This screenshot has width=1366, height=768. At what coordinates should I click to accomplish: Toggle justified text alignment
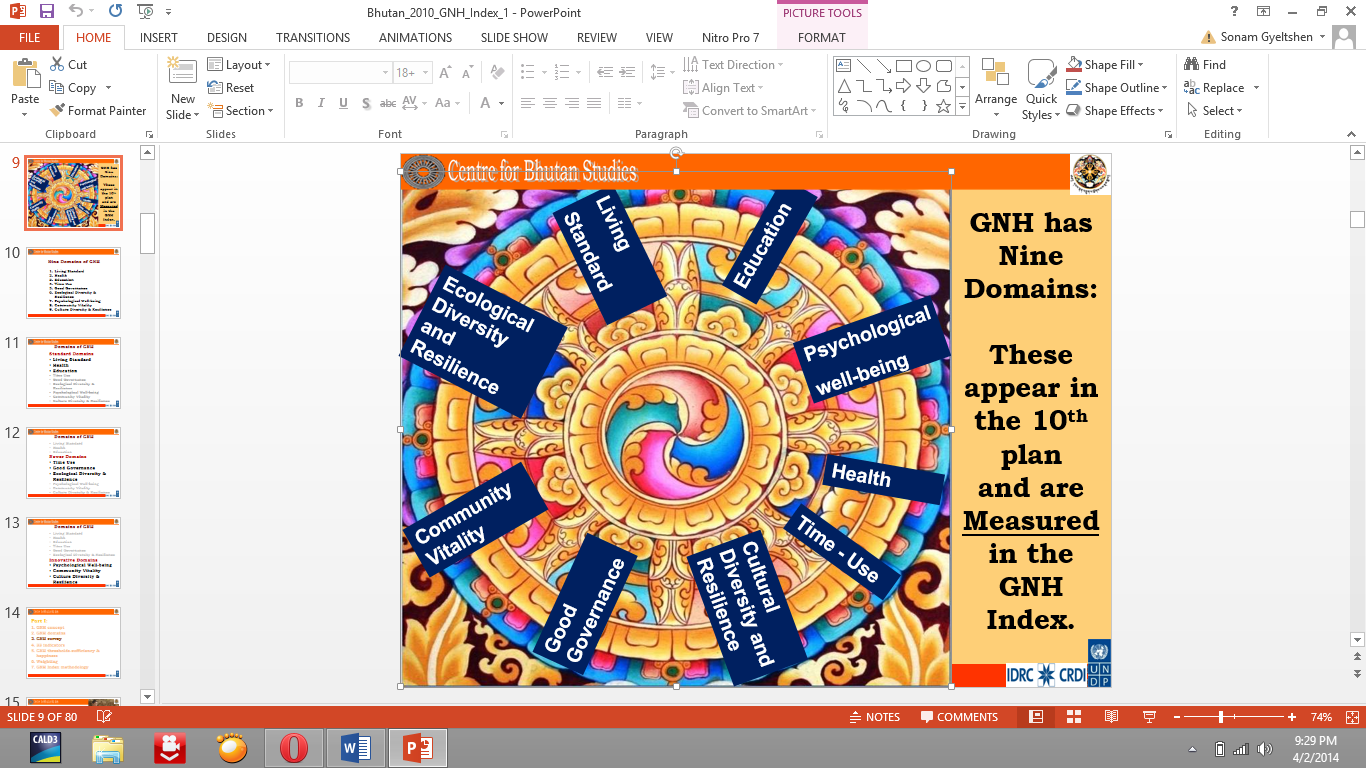click(594, 103)
